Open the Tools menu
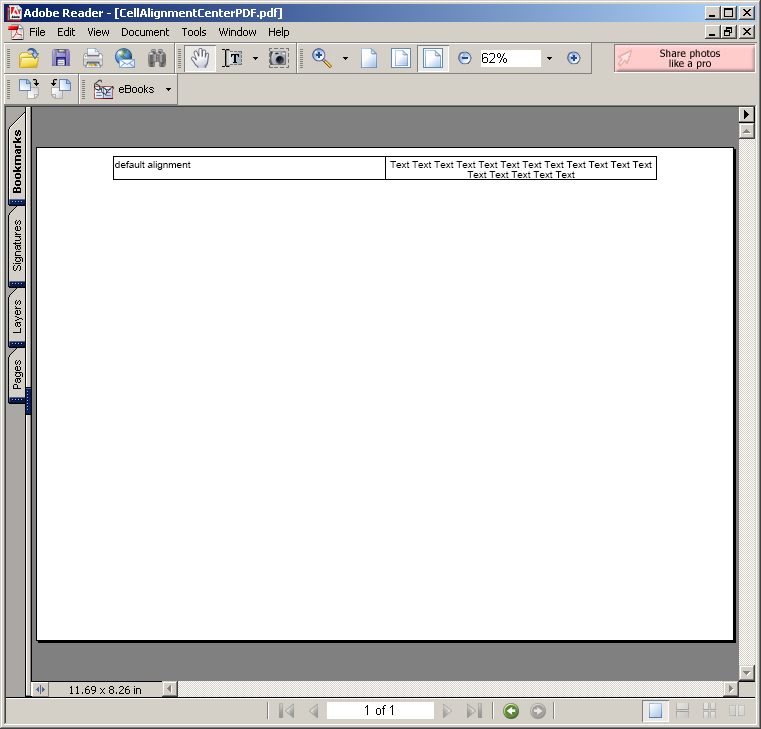The image size is (761, 729). (194, 32)
